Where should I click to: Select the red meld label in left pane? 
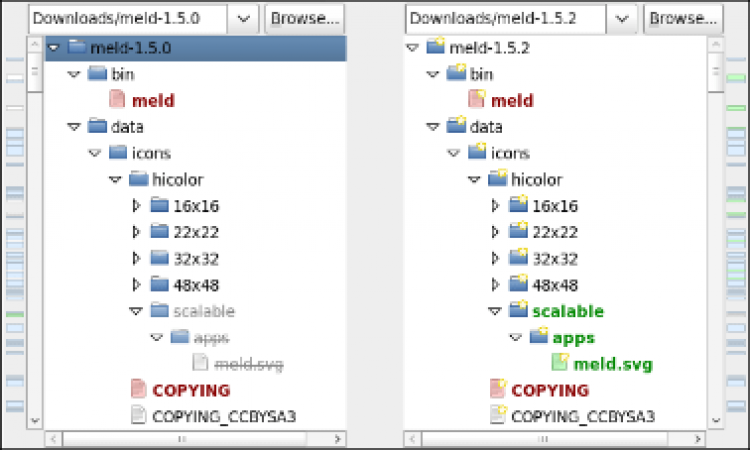pos(153,101)
